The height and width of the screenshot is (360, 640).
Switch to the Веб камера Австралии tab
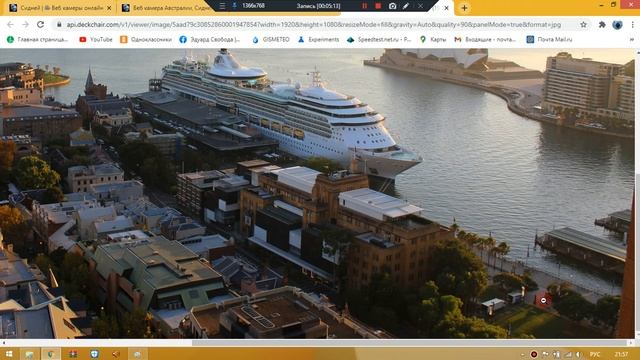click(167, 8)
